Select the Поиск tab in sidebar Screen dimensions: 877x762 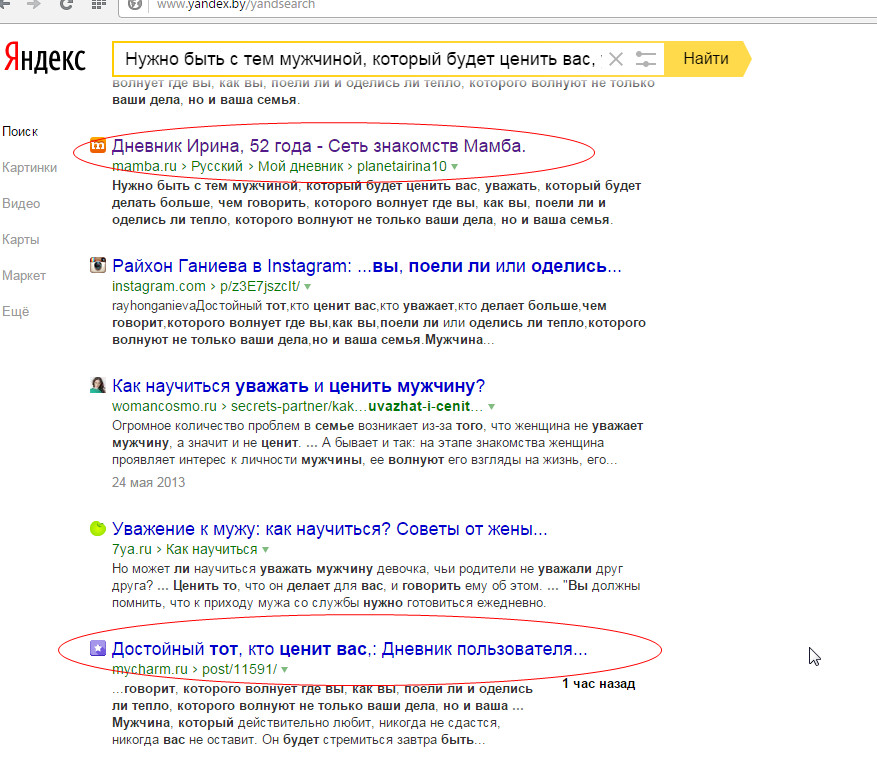(20, 131)
